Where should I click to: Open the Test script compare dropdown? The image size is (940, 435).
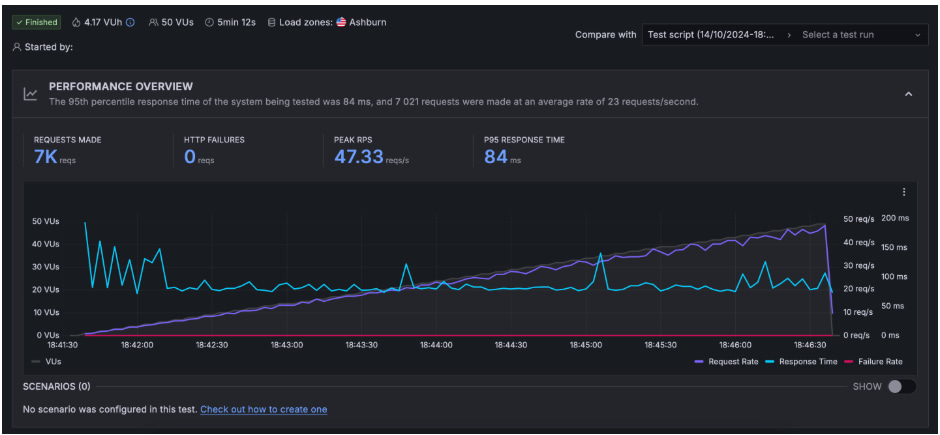(712, 35)
